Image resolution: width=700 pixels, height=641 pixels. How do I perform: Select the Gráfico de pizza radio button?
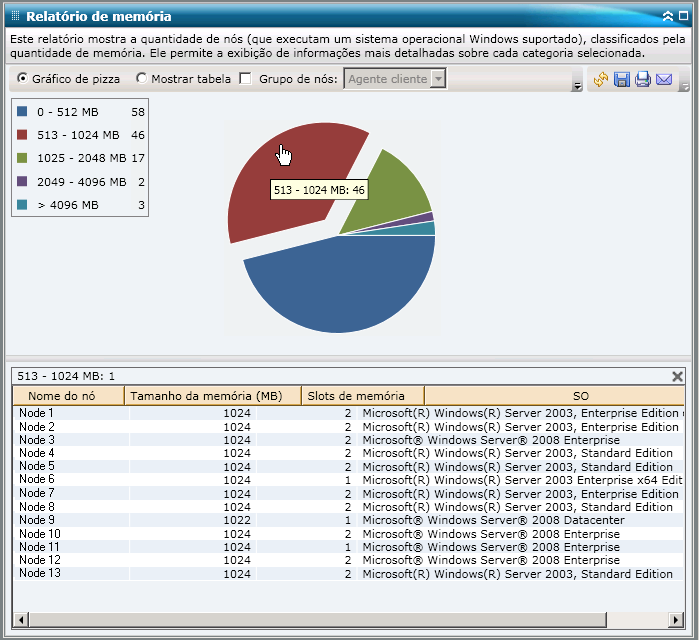(x=23, y=79)
